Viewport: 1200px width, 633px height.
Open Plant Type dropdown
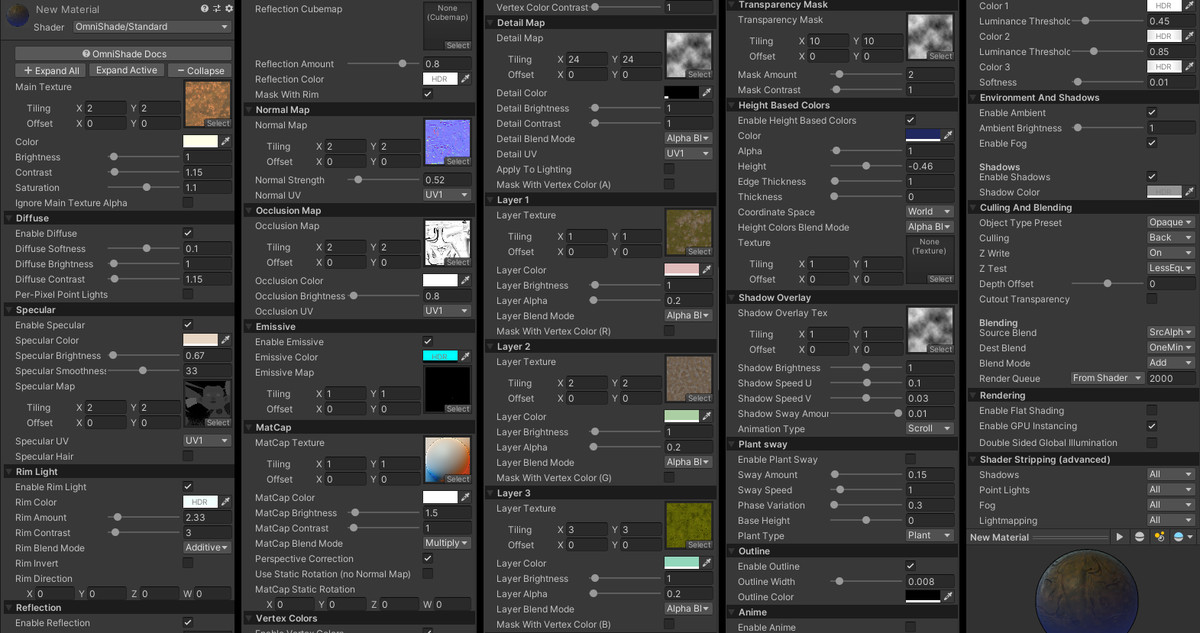(929, 535)
